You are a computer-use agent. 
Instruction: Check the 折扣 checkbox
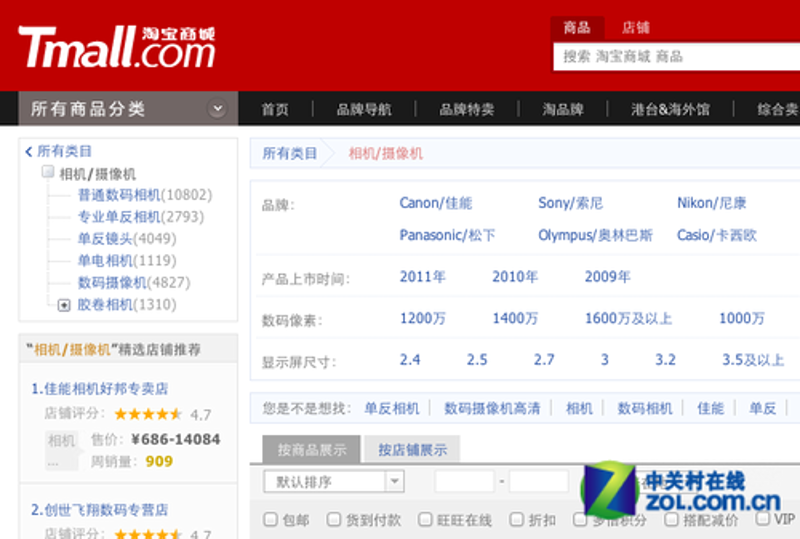tap(516, 520)
